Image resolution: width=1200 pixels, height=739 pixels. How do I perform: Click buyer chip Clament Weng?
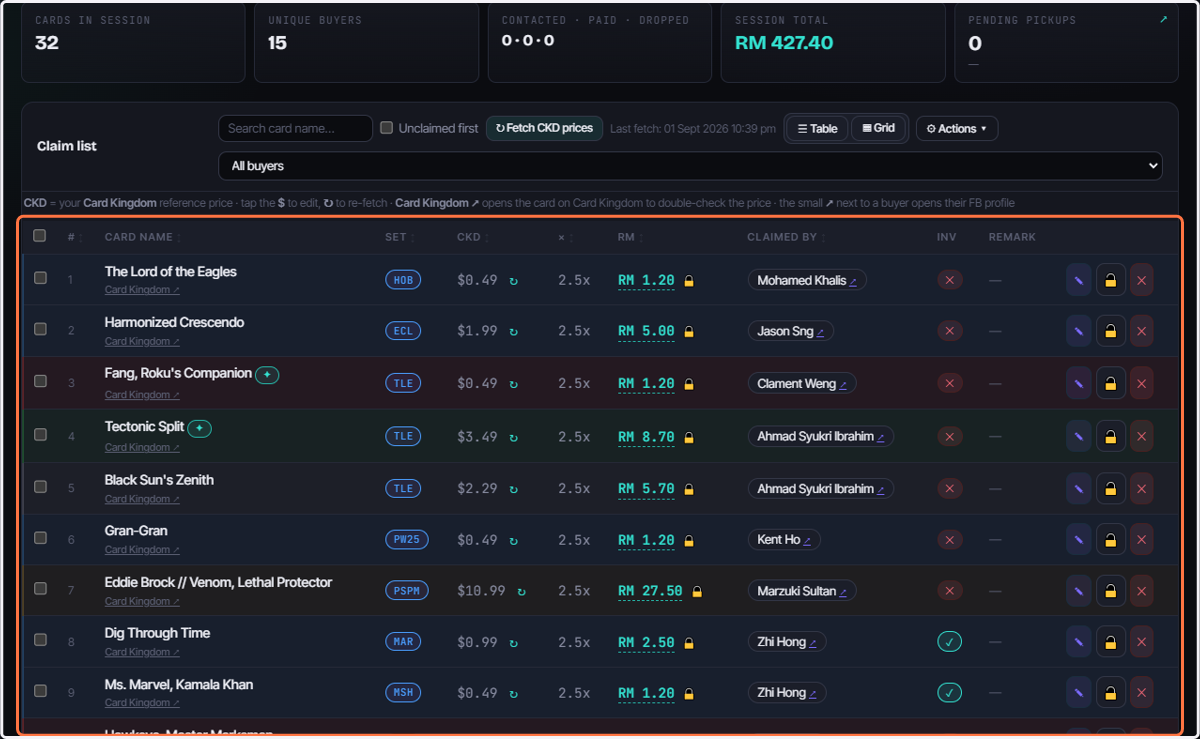click(802, 383)
